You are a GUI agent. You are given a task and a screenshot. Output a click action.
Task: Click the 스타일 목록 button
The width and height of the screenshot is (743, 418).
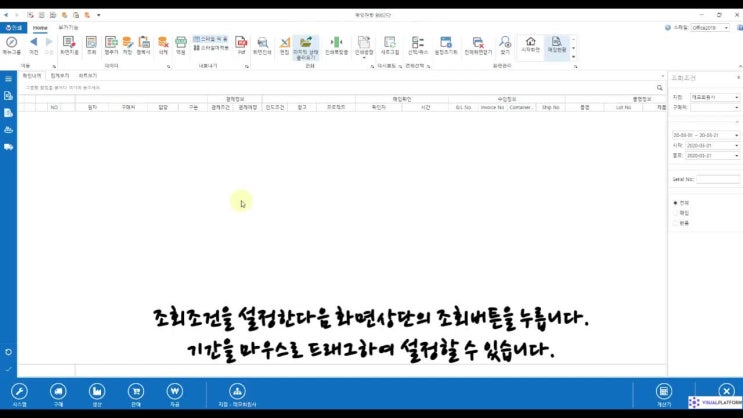pyautogui.click(x=210, y=39)
